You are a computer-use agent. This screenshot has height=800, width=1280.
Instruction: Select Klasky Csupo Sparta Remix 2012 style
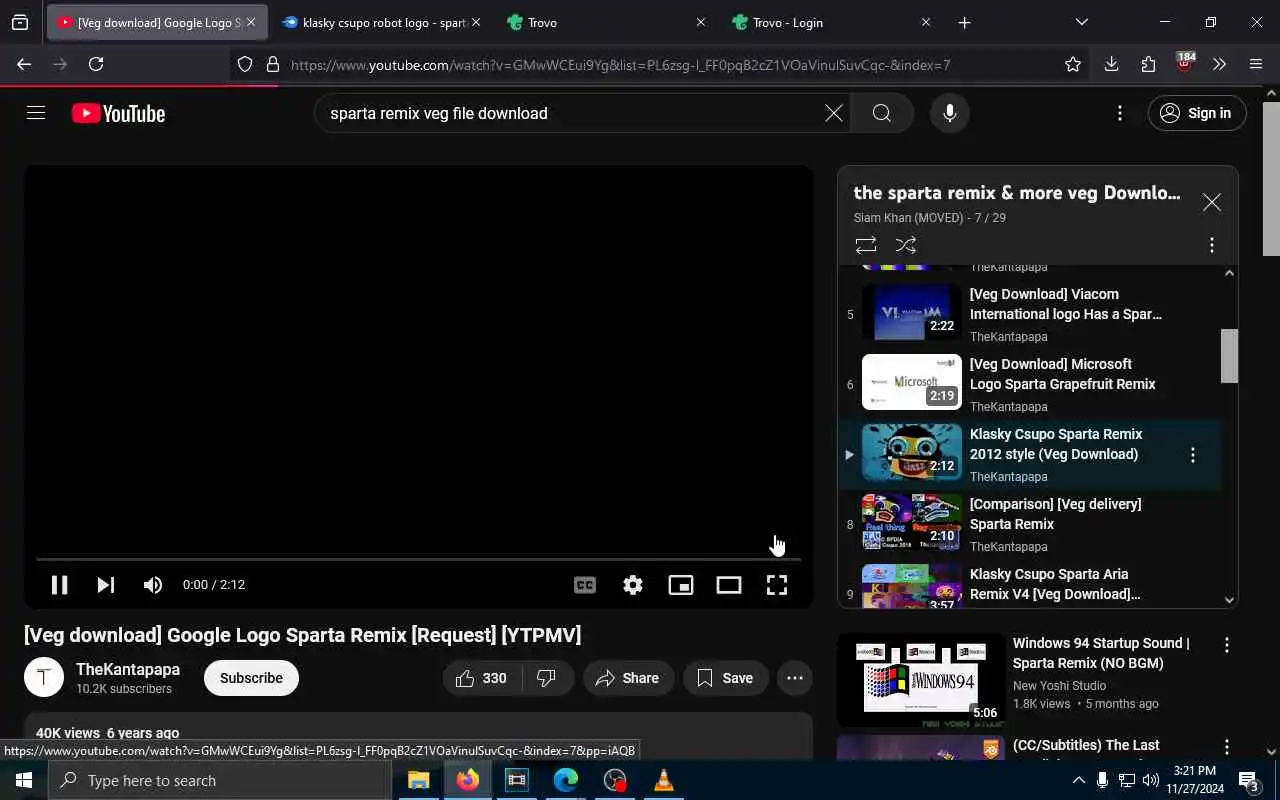[1056, 444]
